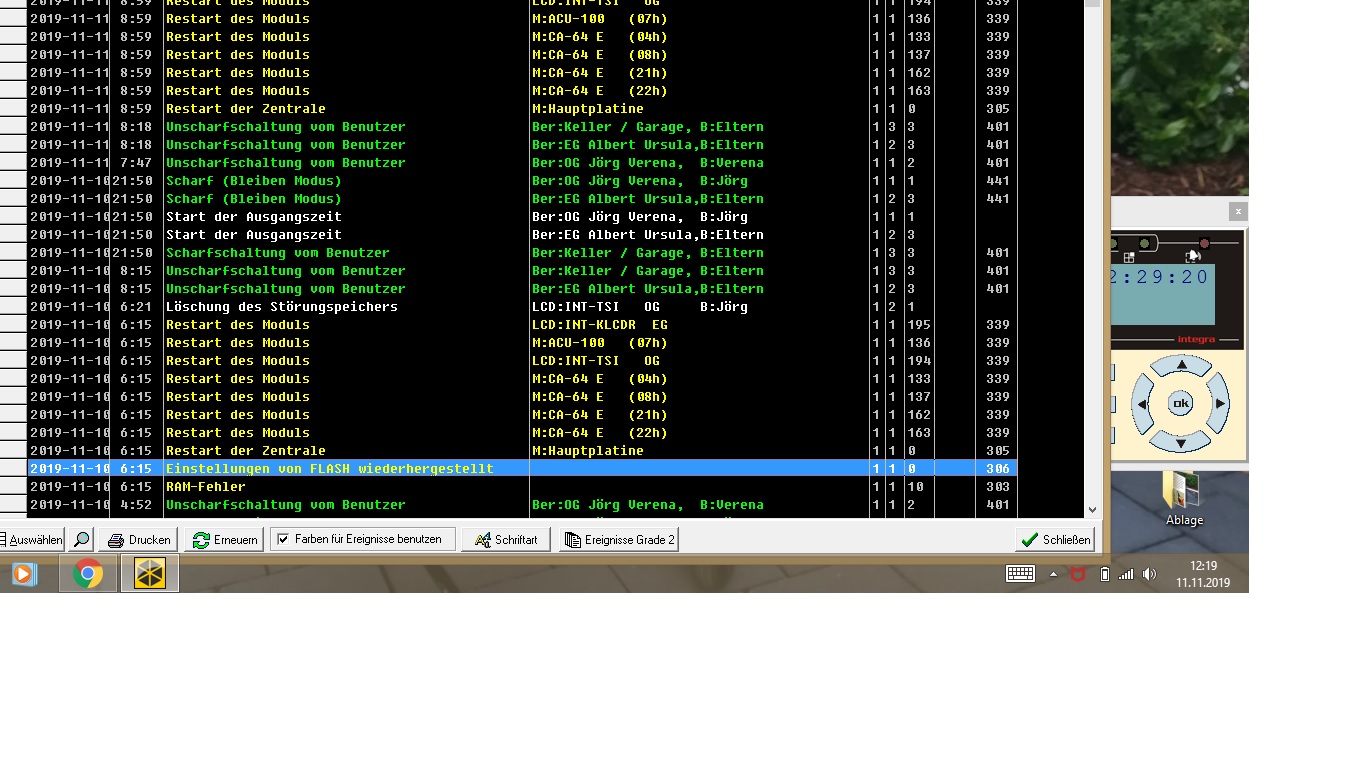Click Schließen to close the event log

coord(1055,539)
